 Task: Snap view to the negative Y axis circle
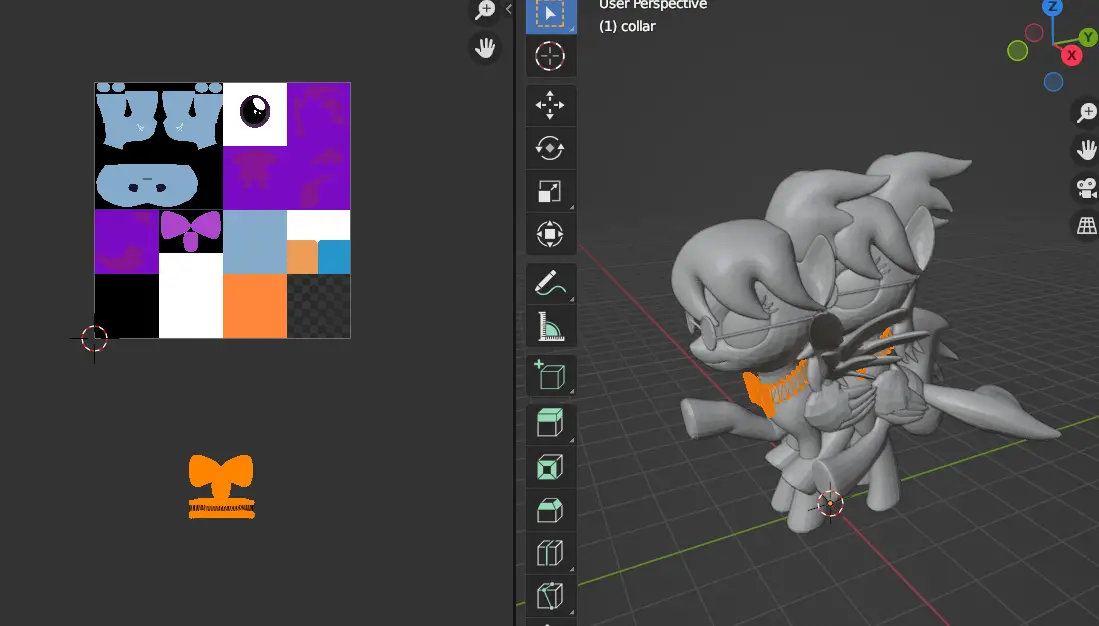[1018, 50]
